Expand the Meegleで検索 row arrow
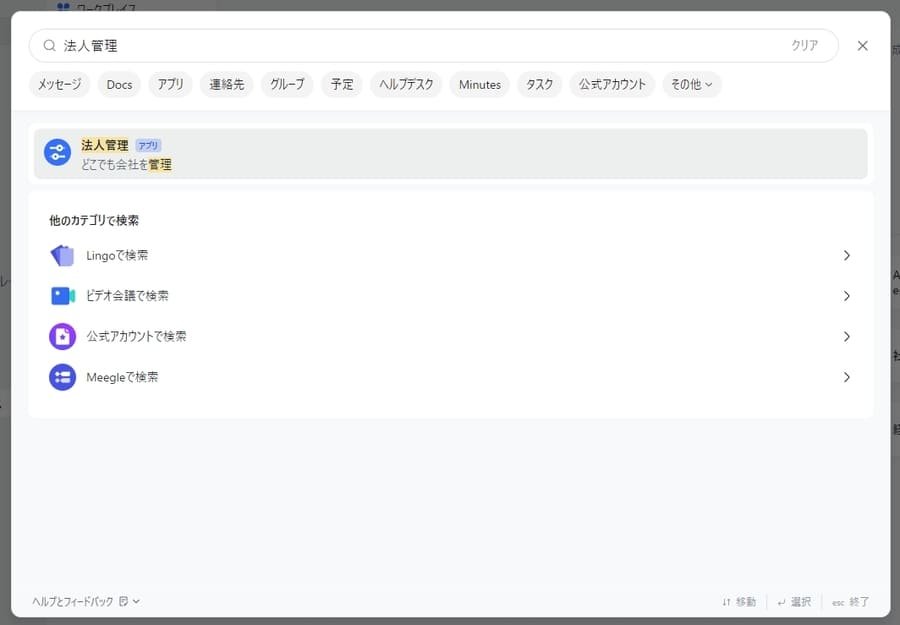The height and width of the screenshot is (625, 900). click(846, 377)
